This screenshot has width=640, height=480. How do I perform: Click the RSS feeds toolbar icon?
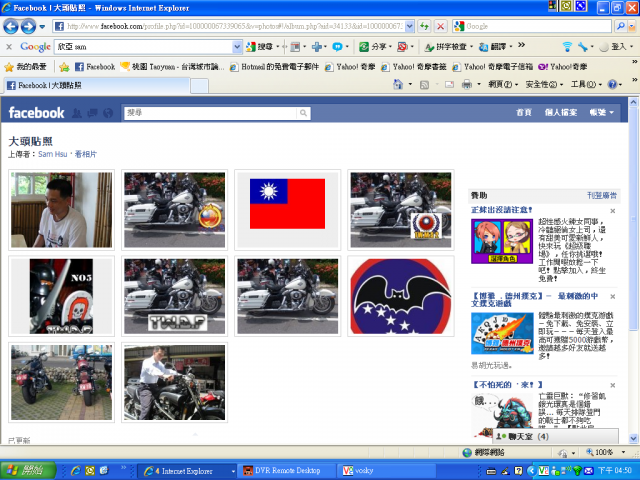pos(424,85)
